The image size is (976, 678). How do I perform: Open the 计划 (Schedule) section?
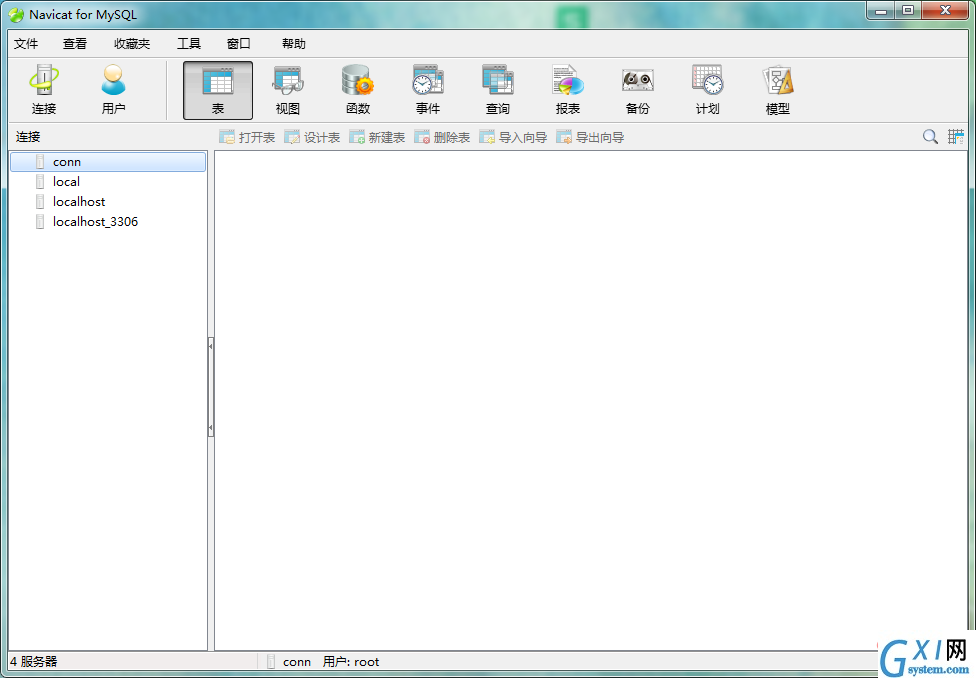pyautogui.click(x=708, y=90)
